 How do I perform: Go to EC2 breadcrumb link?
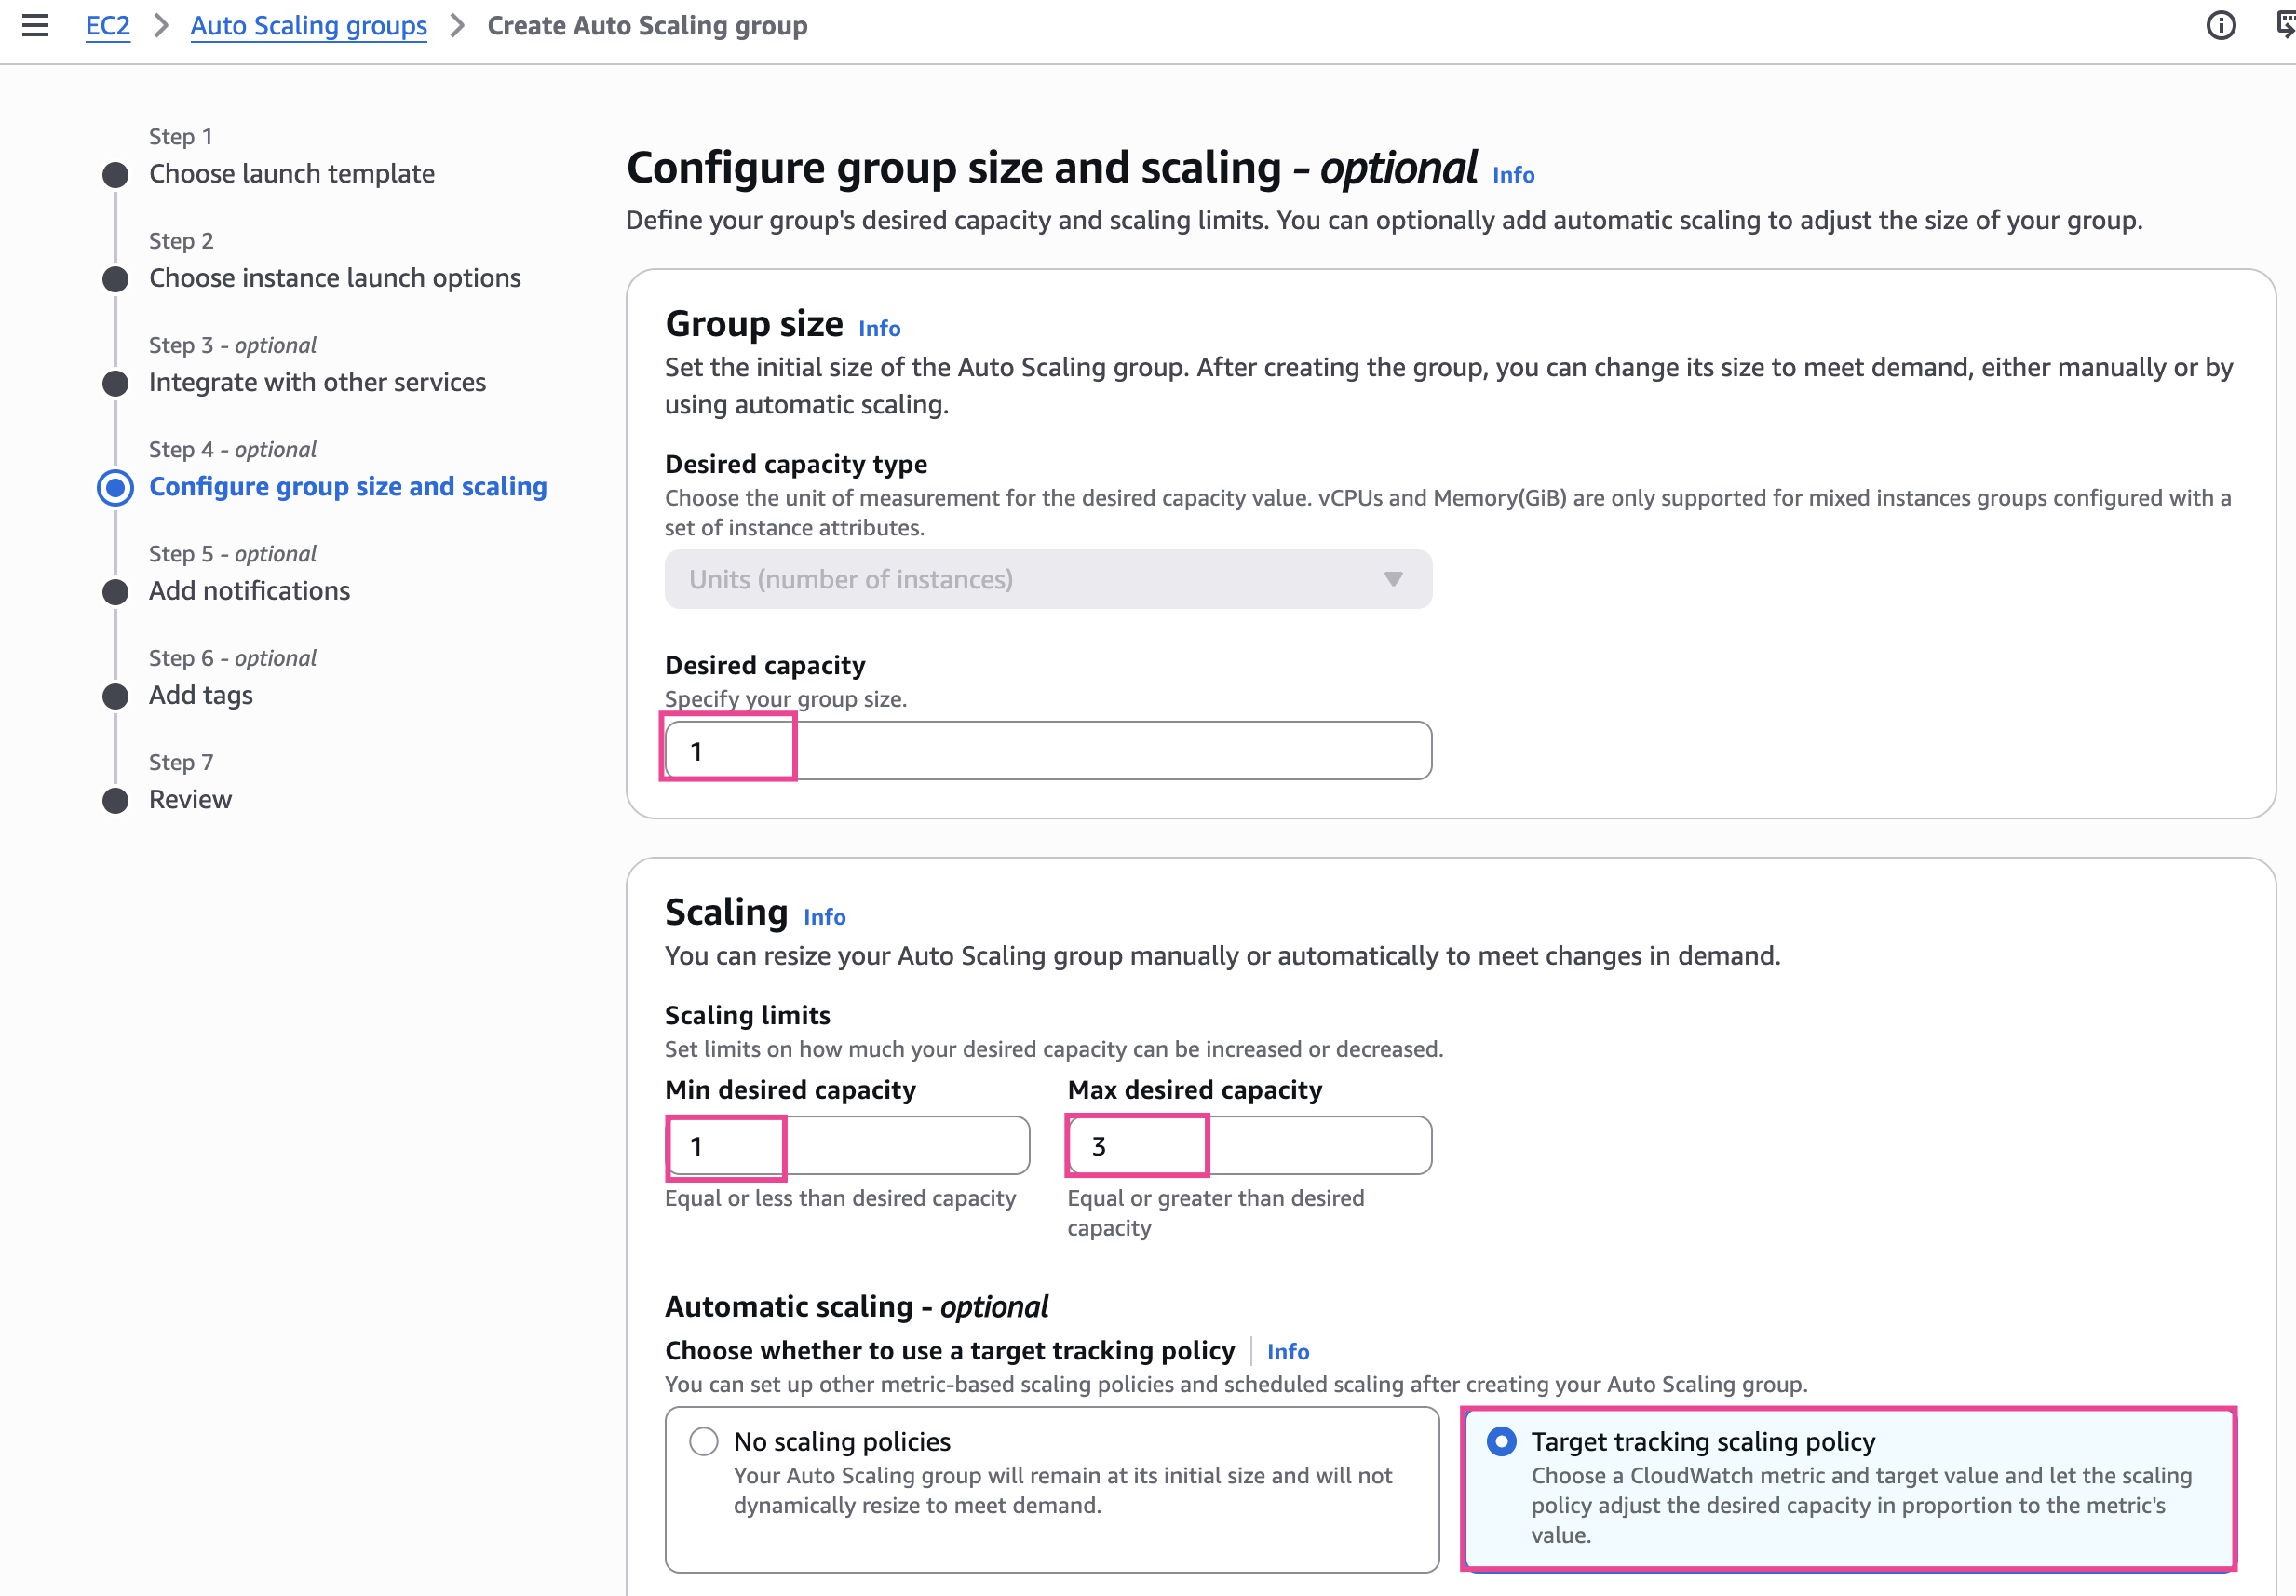tap(108, 26)
